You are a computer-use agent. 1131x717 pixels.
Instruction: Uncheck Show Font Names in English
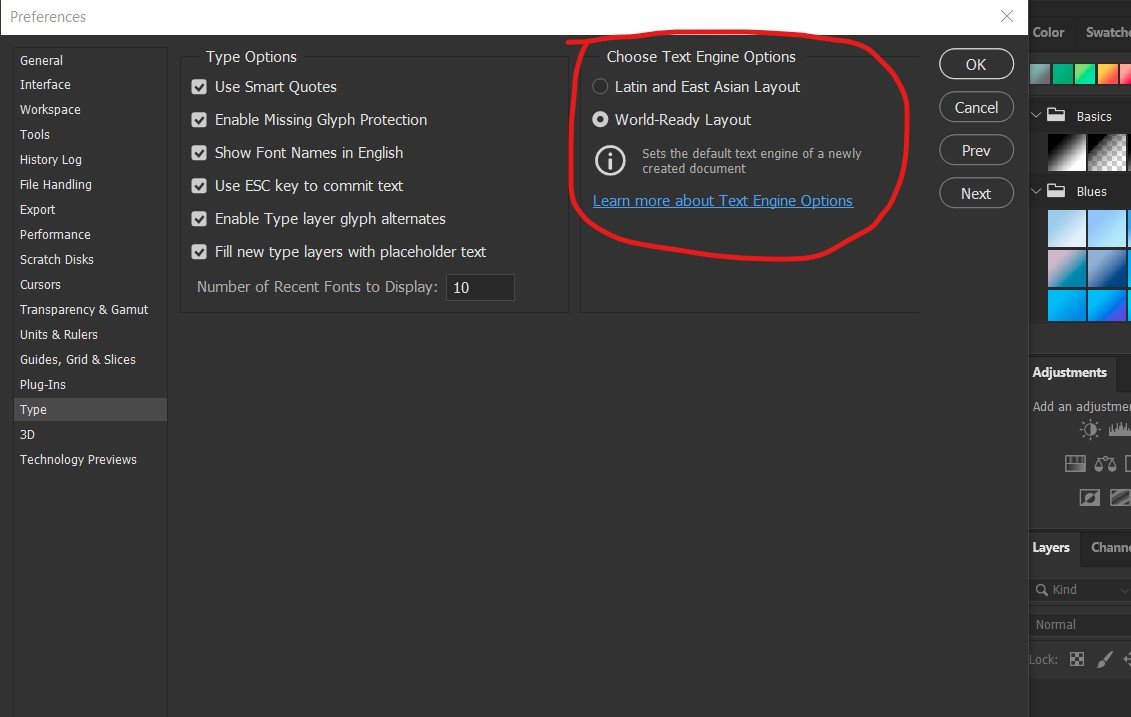pyautogui.click(x=199, y=153)
